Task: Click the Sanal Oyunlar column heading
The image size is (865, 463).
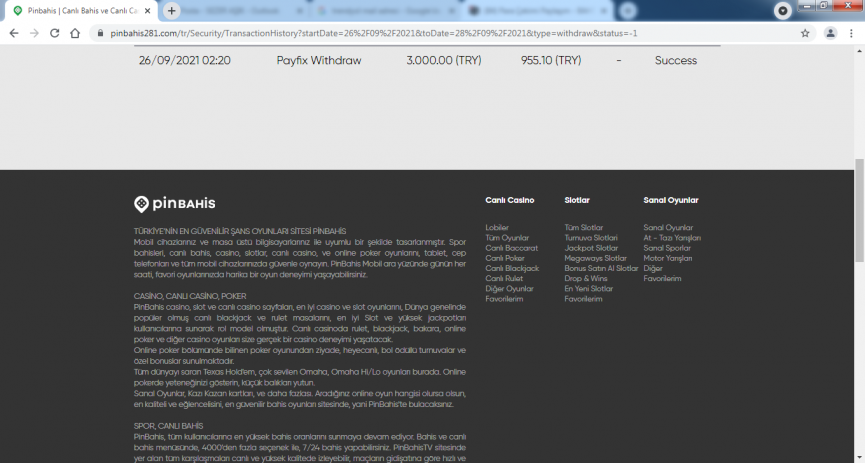Action: 671,200
